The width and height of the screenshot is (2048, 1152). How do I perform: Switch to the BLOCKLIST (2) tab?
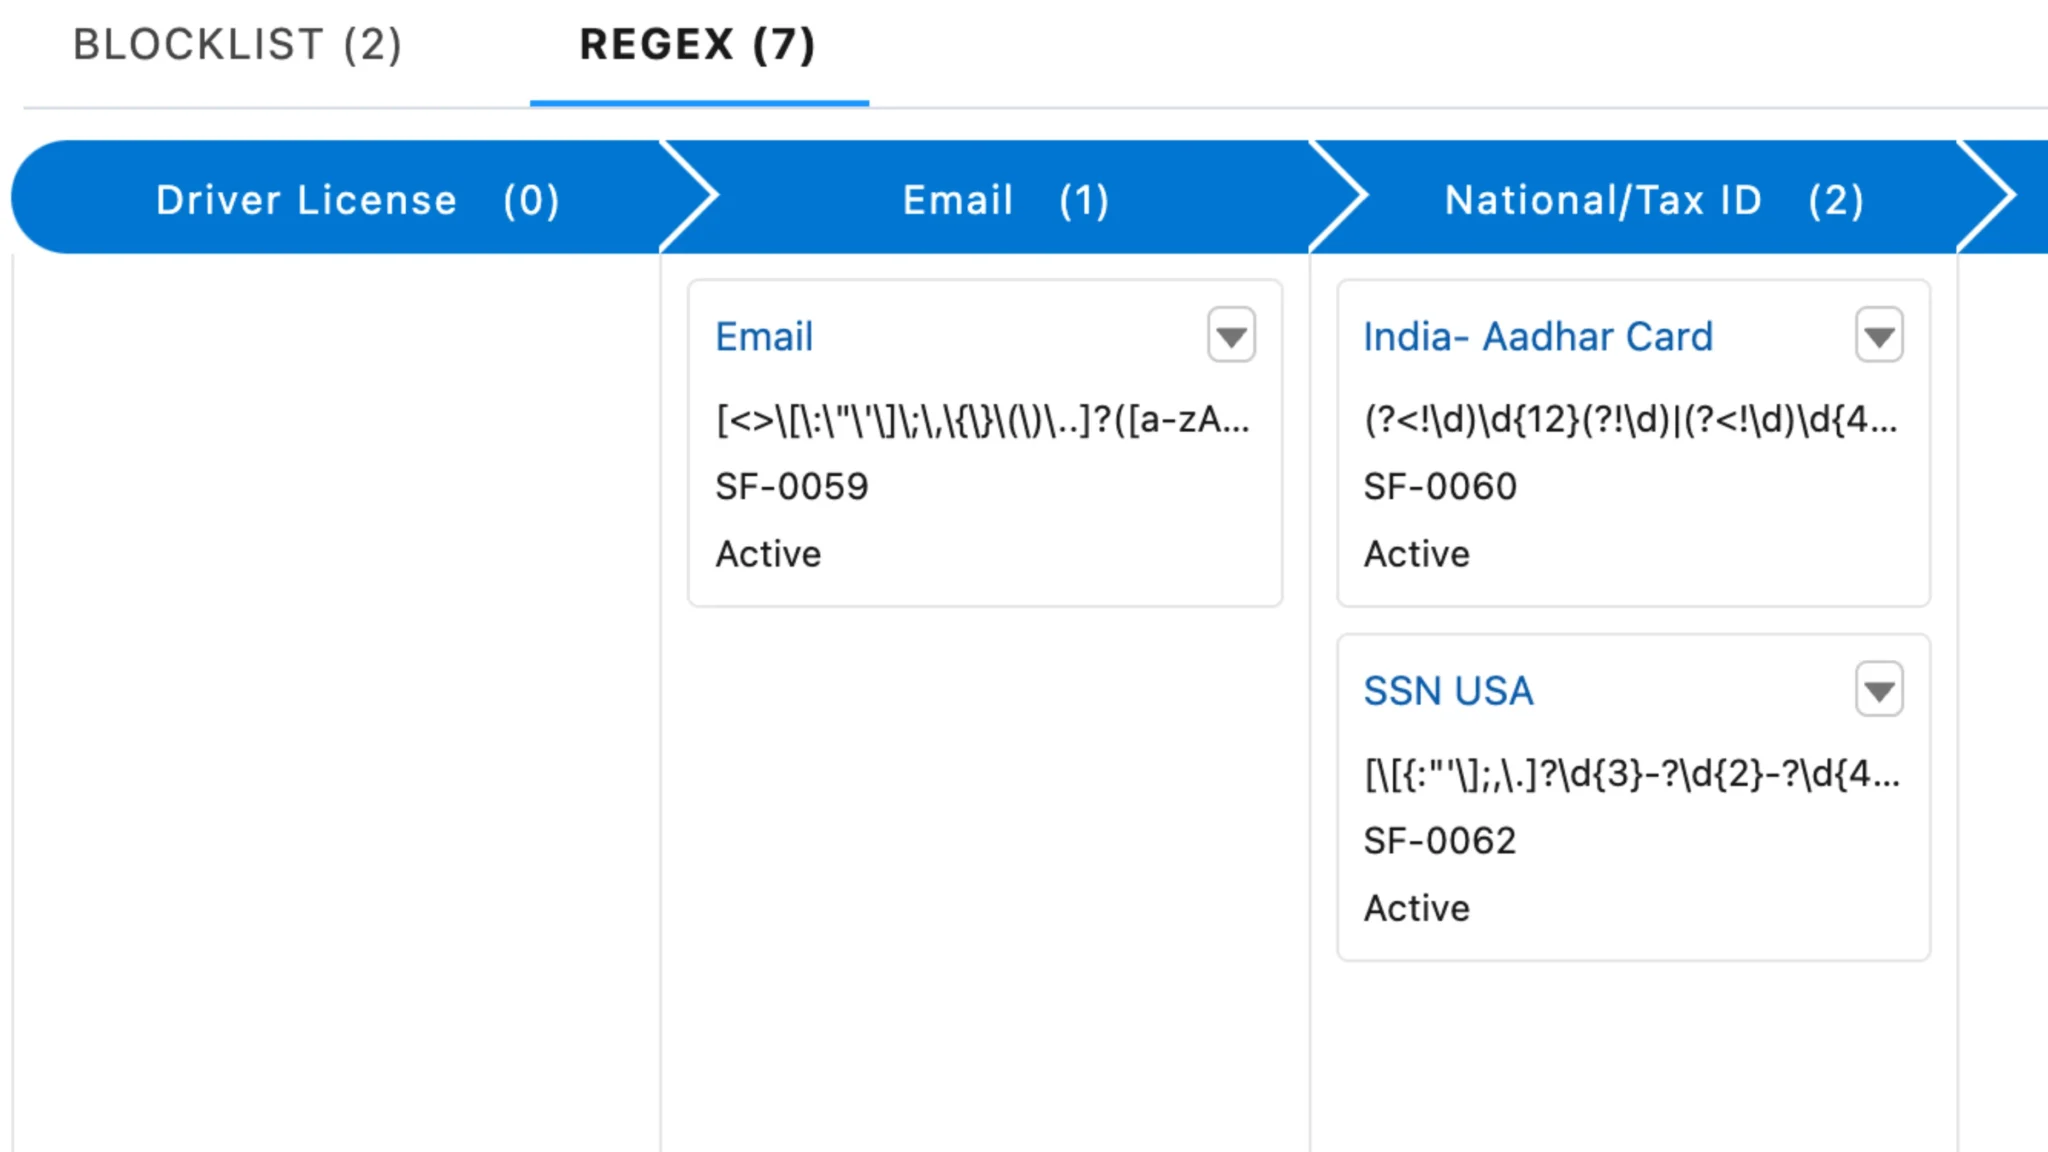click(x=238, y=45)
